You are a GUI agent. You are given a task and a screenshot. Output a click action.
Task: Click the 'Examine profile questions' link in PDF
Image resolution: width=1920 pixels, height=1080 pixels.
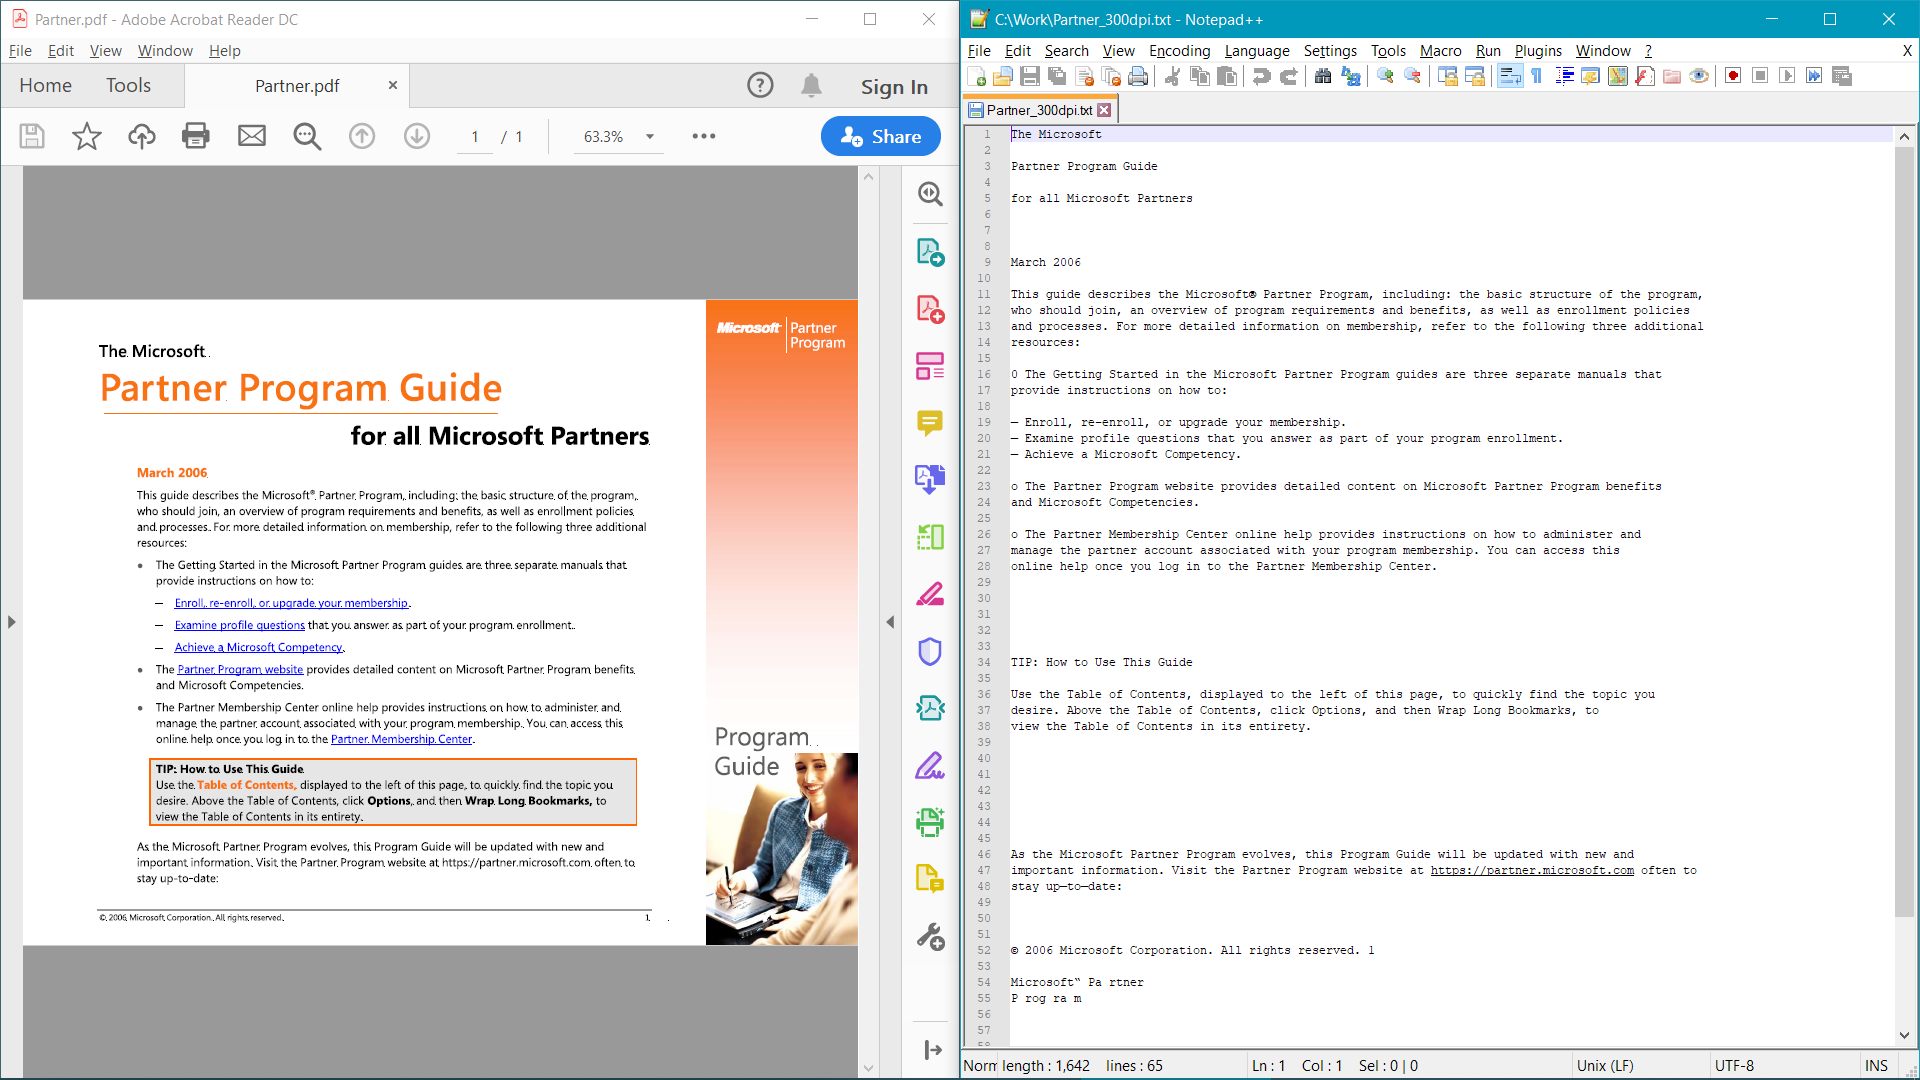tap(240, 626)
